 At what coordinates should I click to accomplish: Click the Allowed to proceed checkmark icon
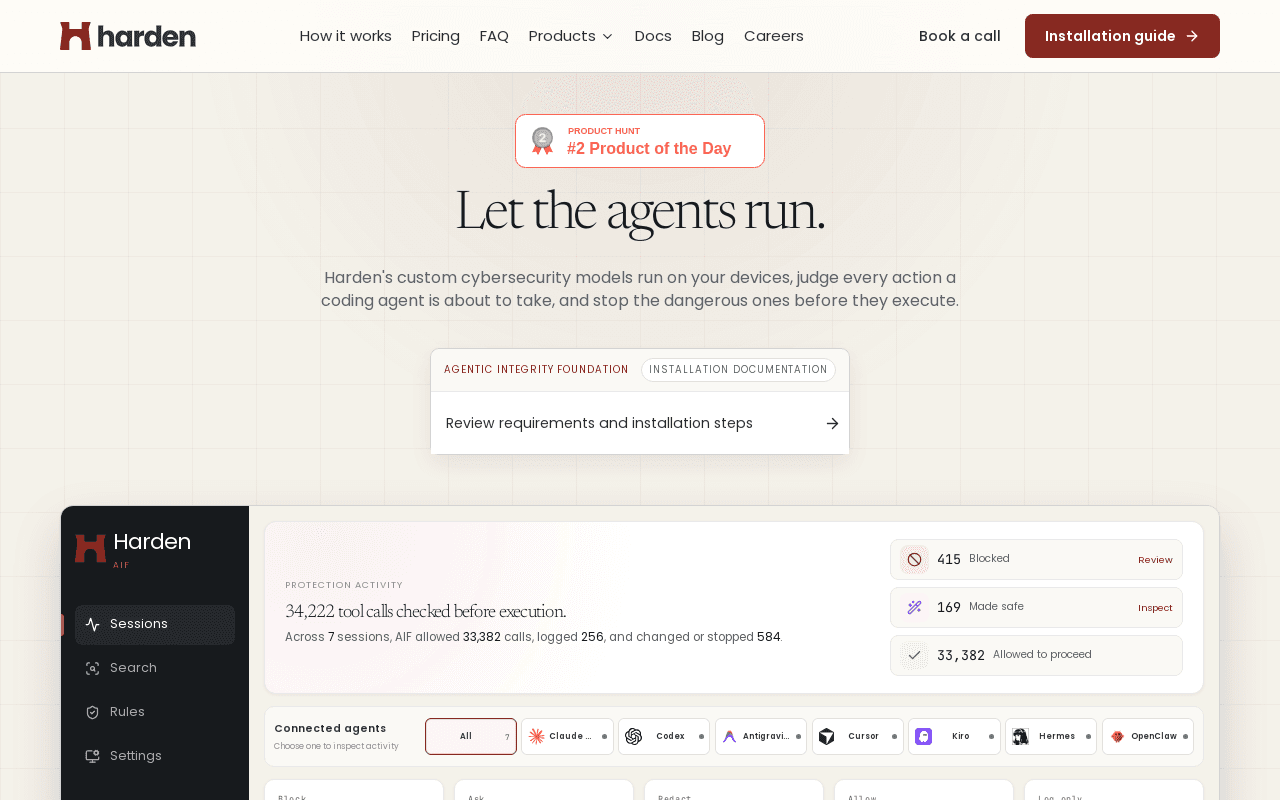pyautogui.click(x=914, y=655)
